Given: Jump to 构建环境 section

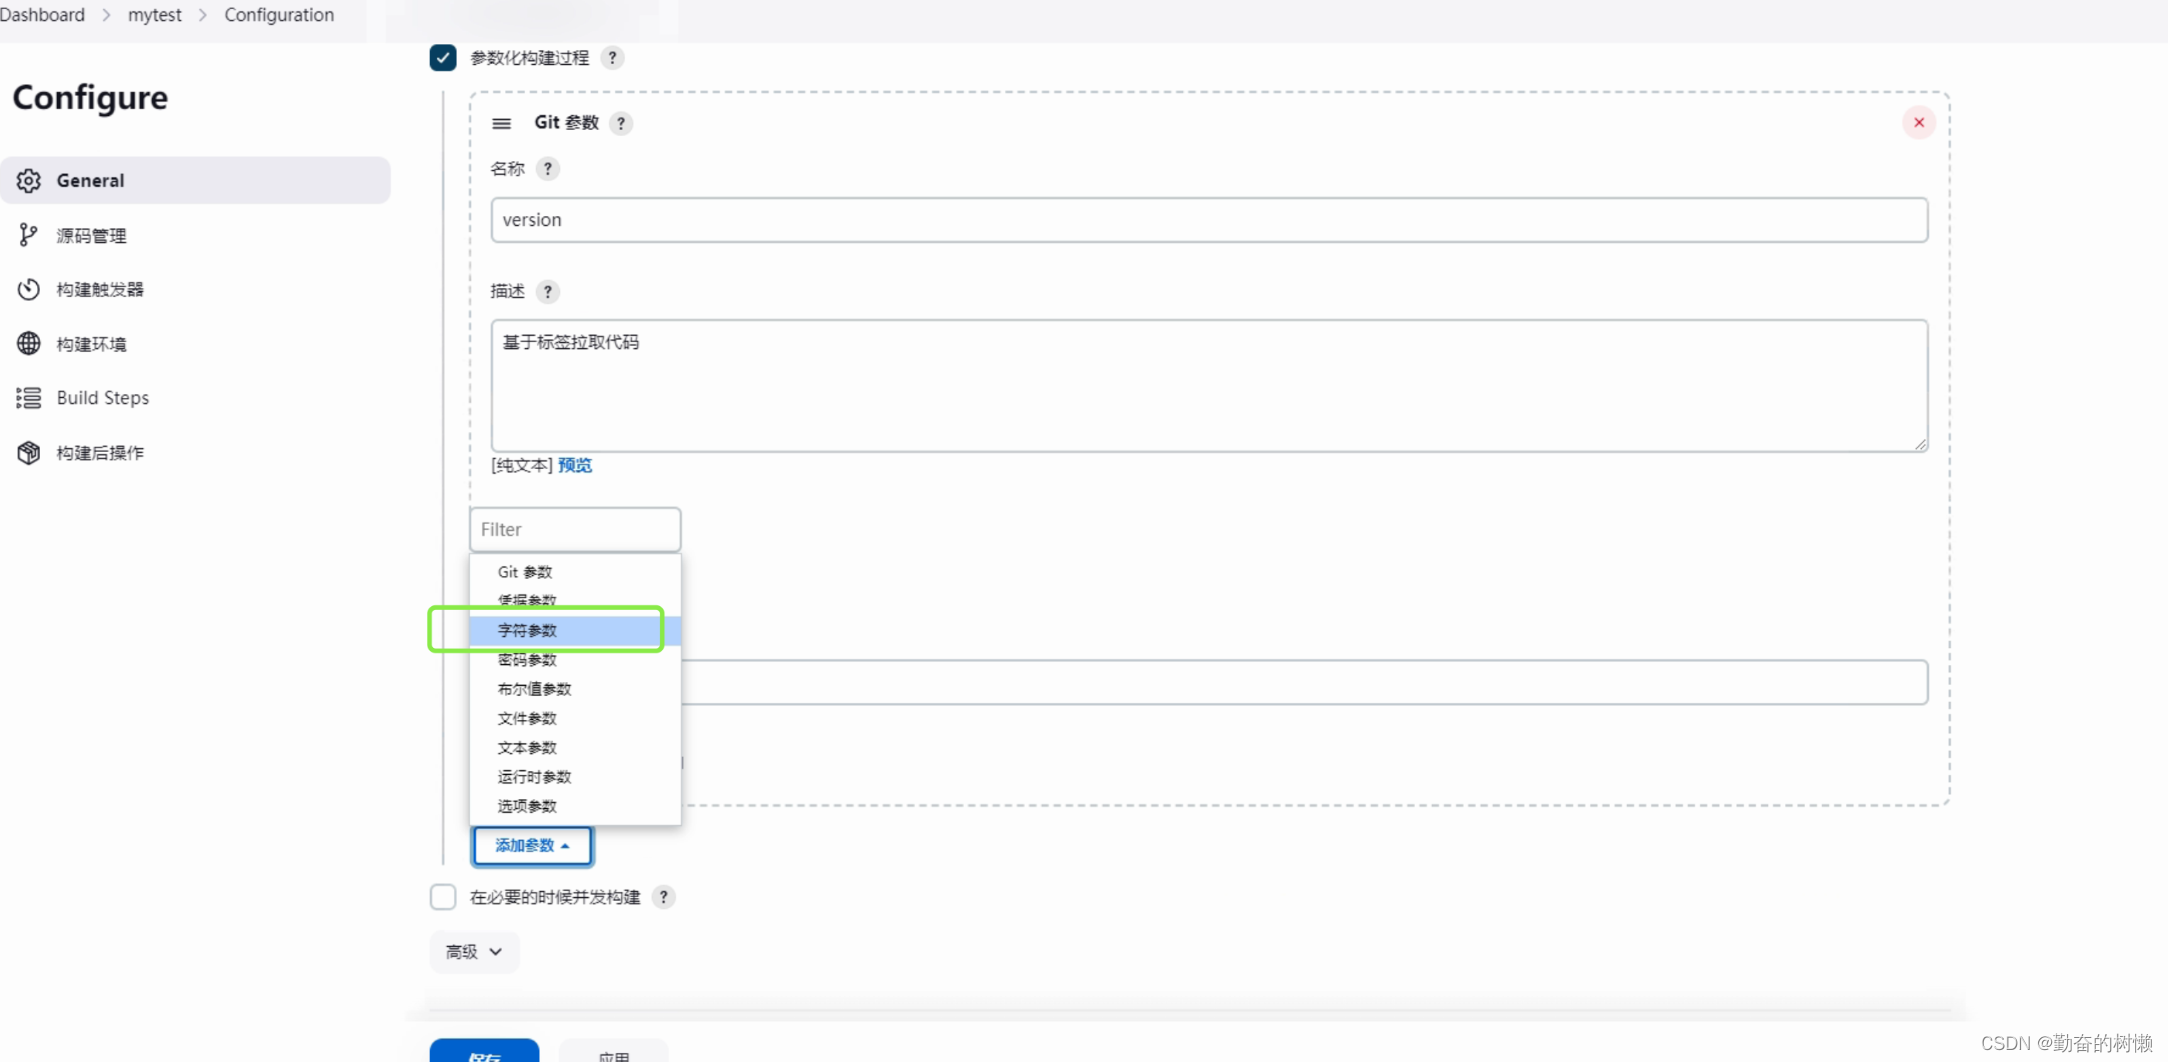Looking at the screenshot, I should [x=196, y=343].
